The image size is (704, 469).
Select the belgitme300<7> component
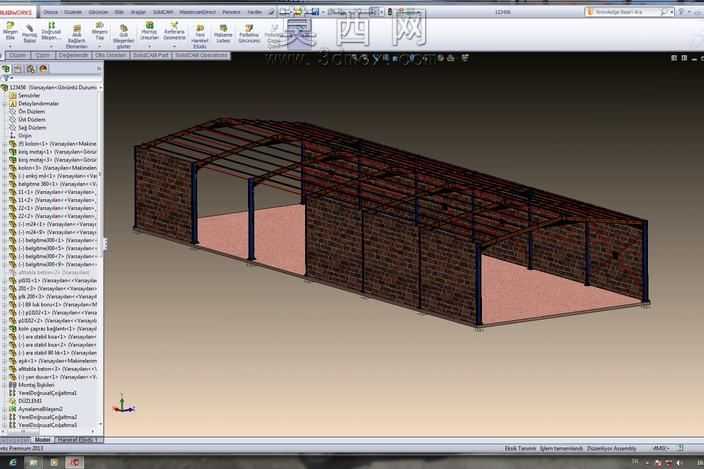point(53,256)
